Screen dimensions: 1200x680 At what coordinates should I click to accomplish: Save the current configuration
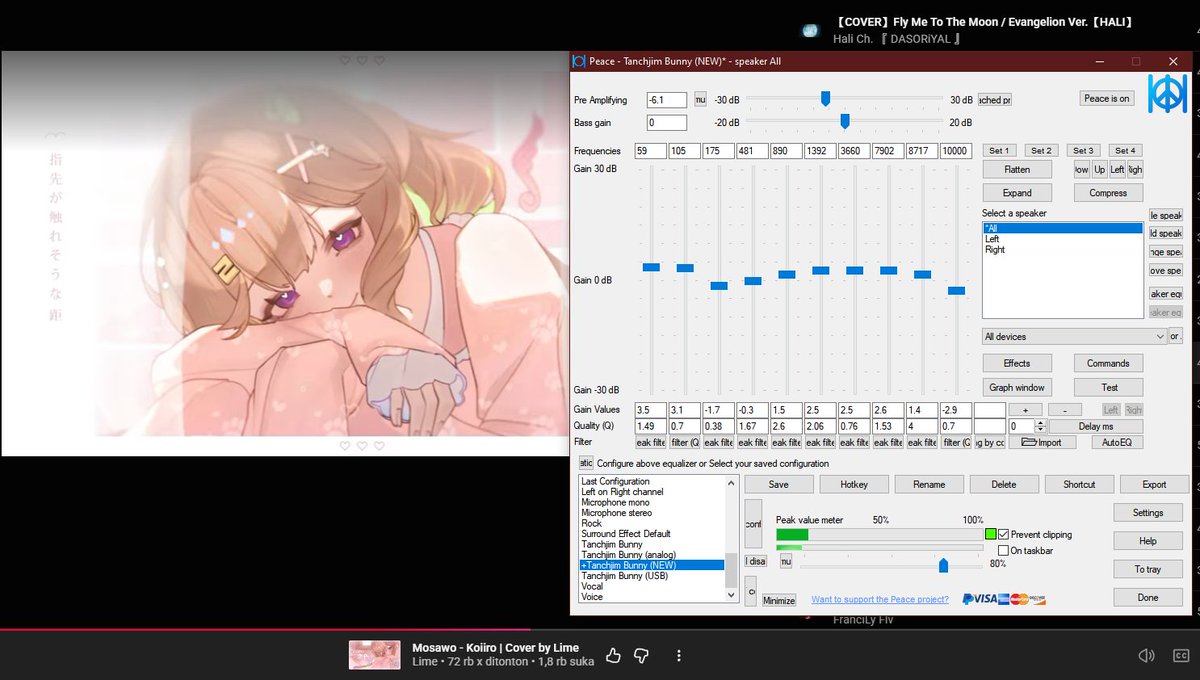(778, 484)
